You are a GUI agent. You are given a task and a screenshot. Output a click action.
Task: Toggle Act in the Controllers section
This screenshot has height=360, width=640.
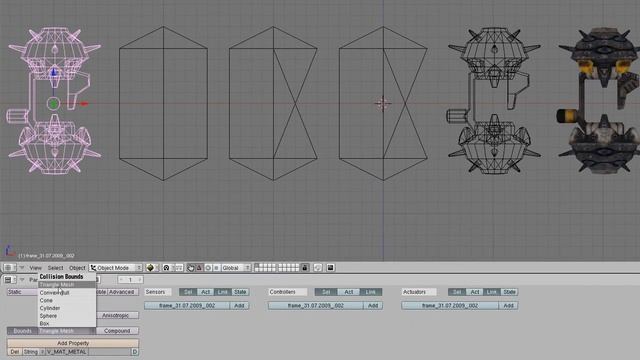tap(348, 292)
